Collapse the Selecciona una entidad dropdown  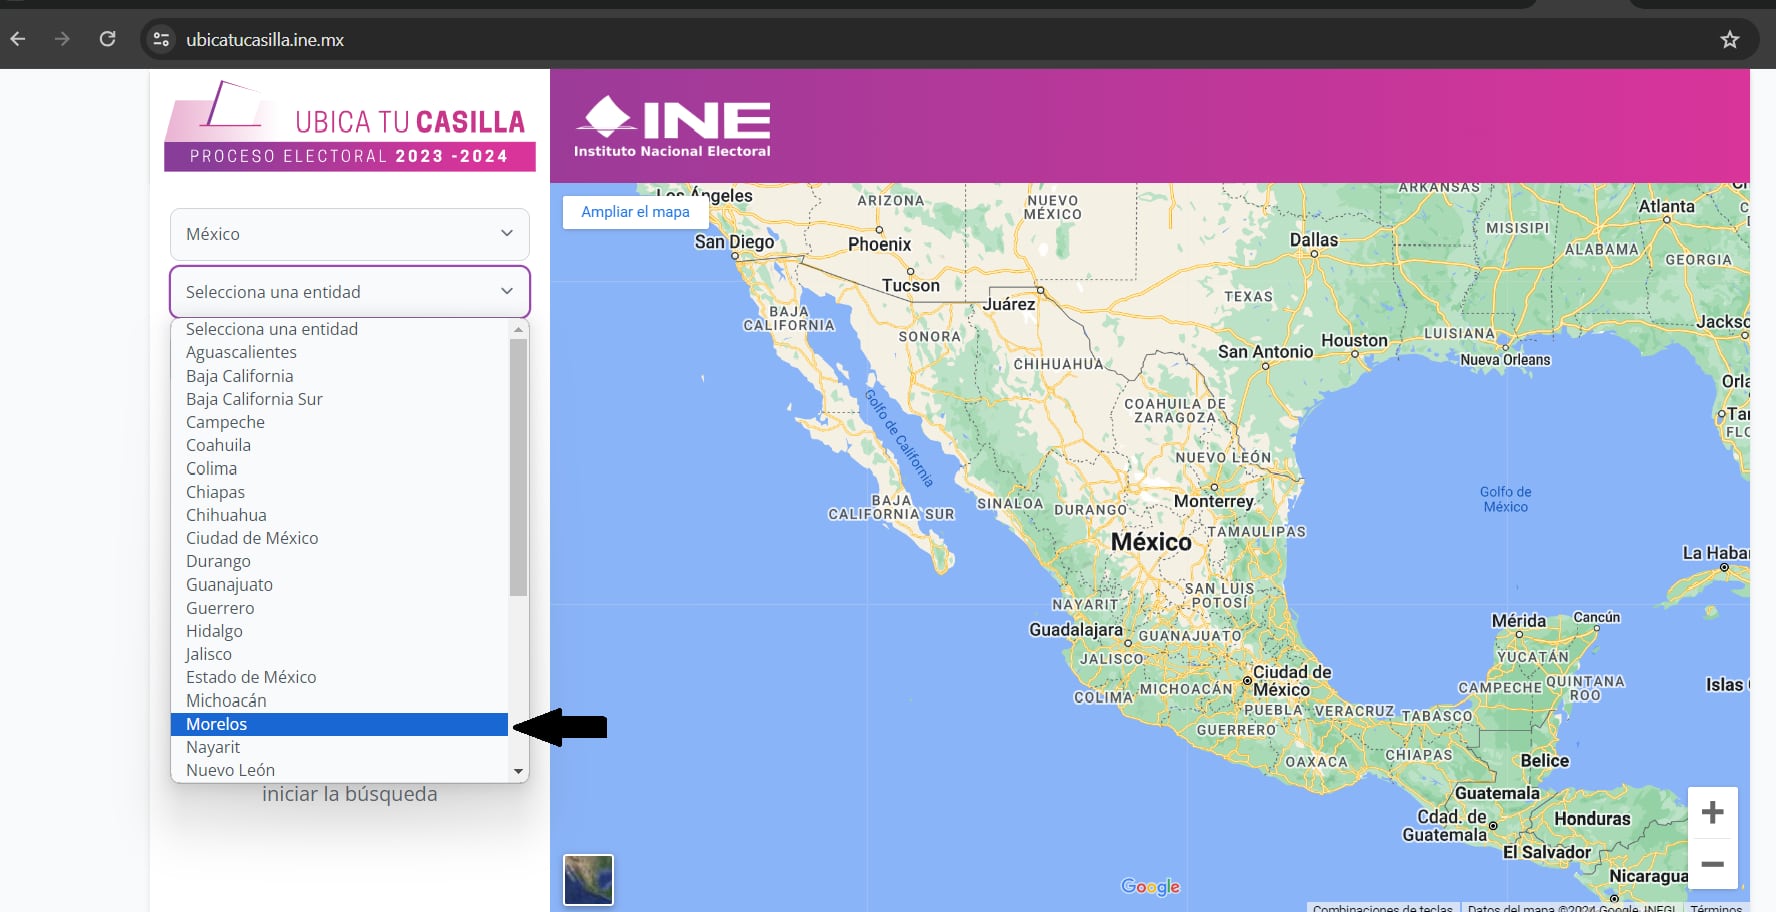pos(349,292)
